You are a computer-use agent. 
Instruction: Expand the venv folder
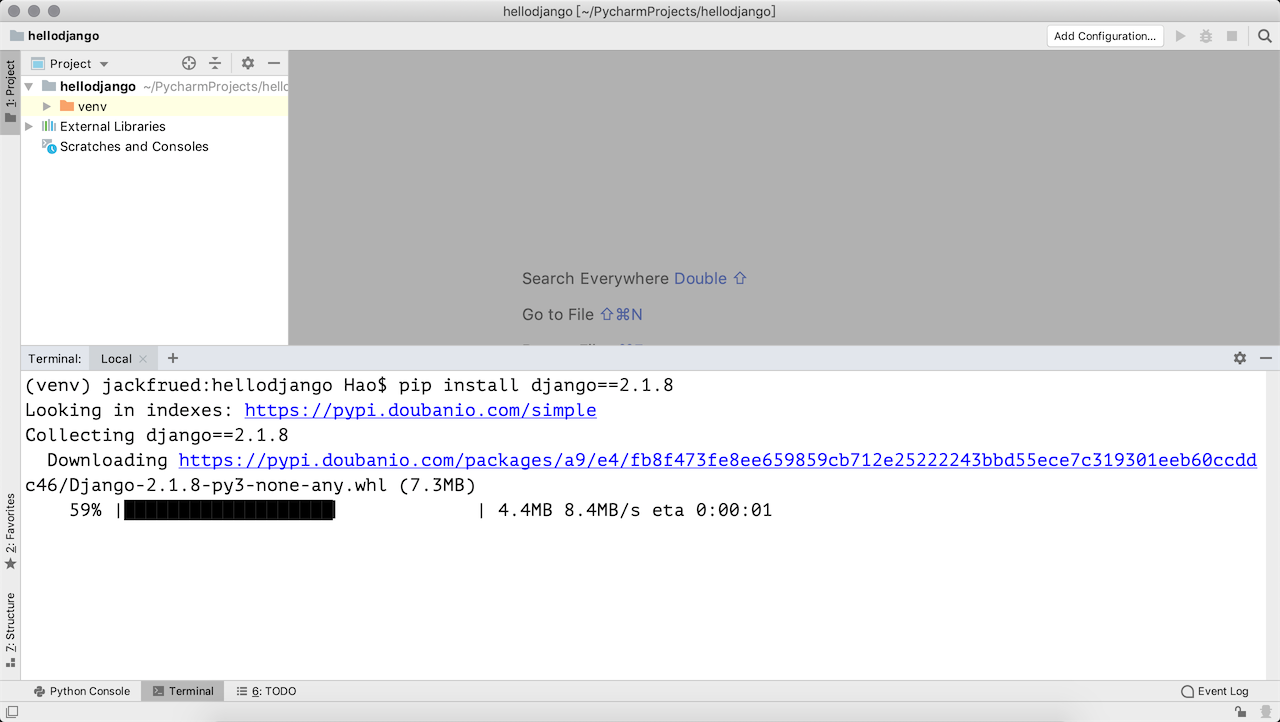46,106
